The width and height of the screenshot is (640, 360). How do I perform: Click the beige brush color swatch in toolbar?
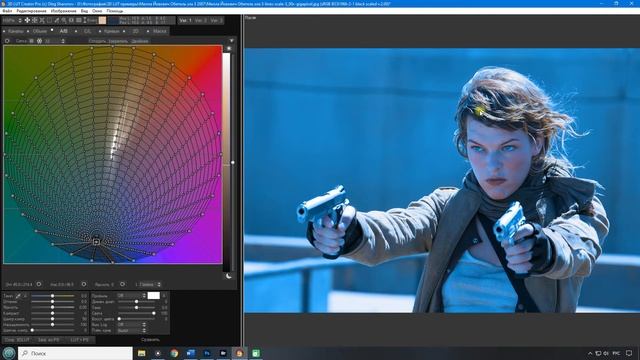102,20
